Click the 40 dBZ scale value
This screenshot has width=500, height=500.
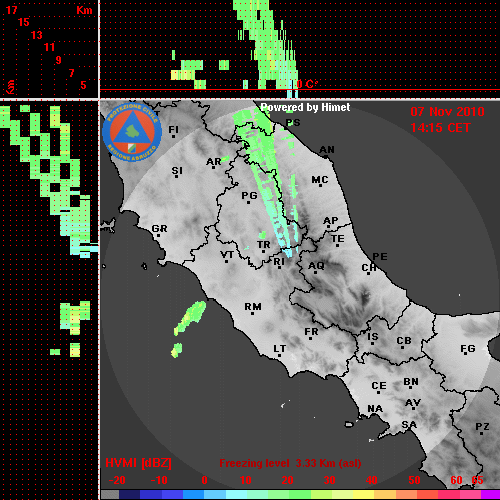tap(372, 480)
